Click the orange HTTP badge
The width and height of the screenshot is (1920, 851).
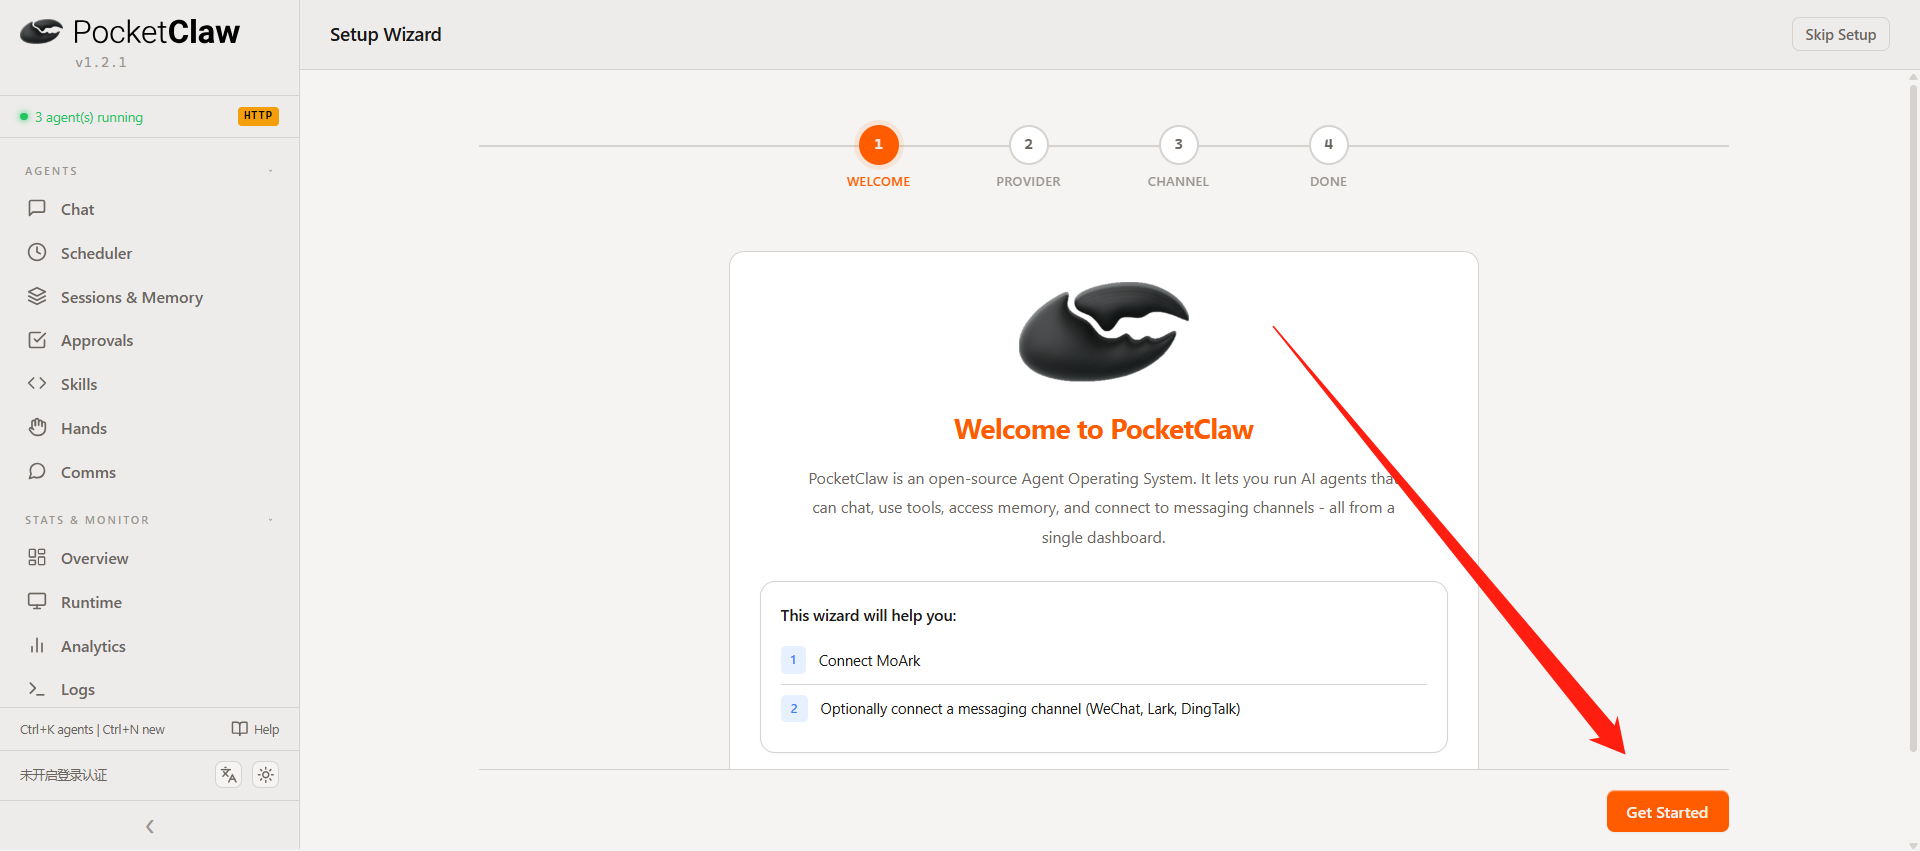(x=258, y=116)
